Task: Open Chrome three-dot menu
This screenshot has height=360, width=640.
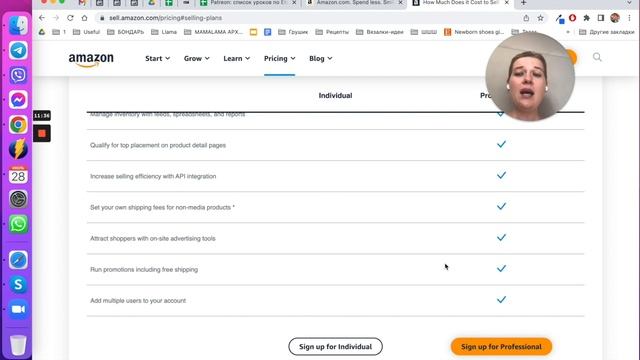Action: [629, 18]
